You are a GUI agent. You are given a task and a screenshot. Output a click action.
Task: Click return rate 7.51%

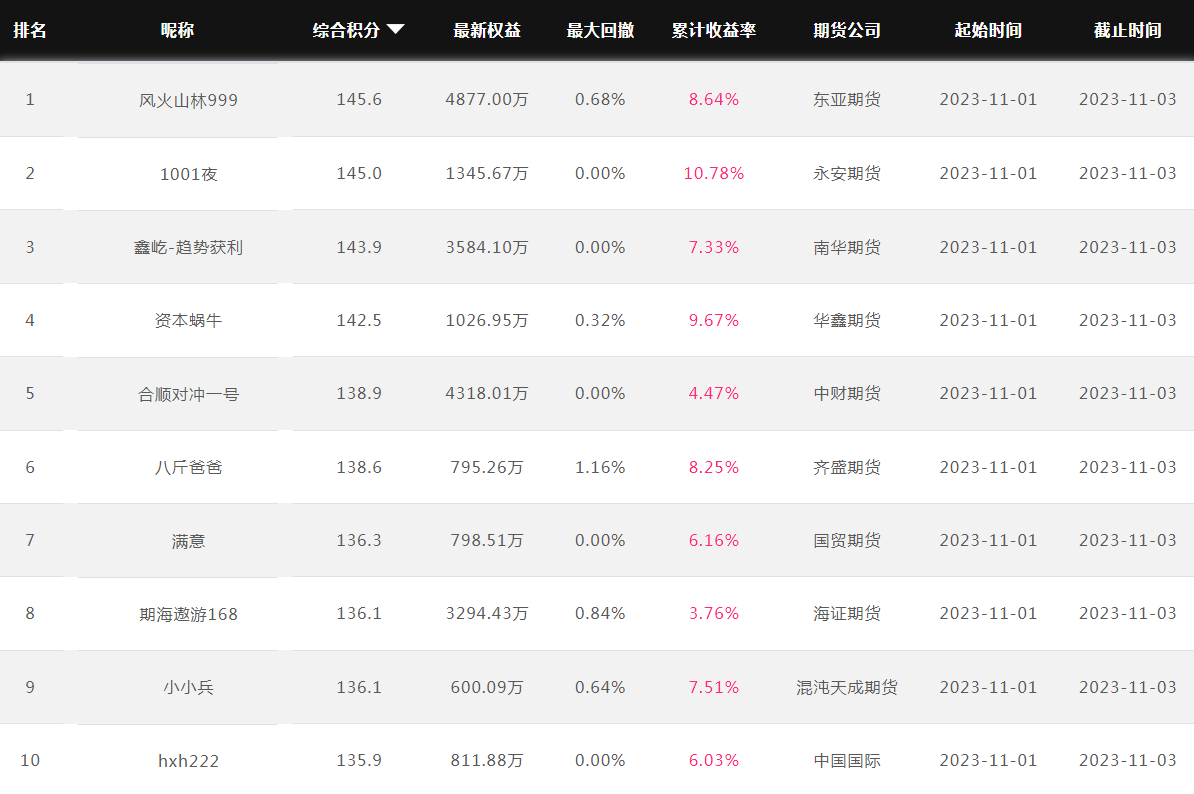point(714,687)
